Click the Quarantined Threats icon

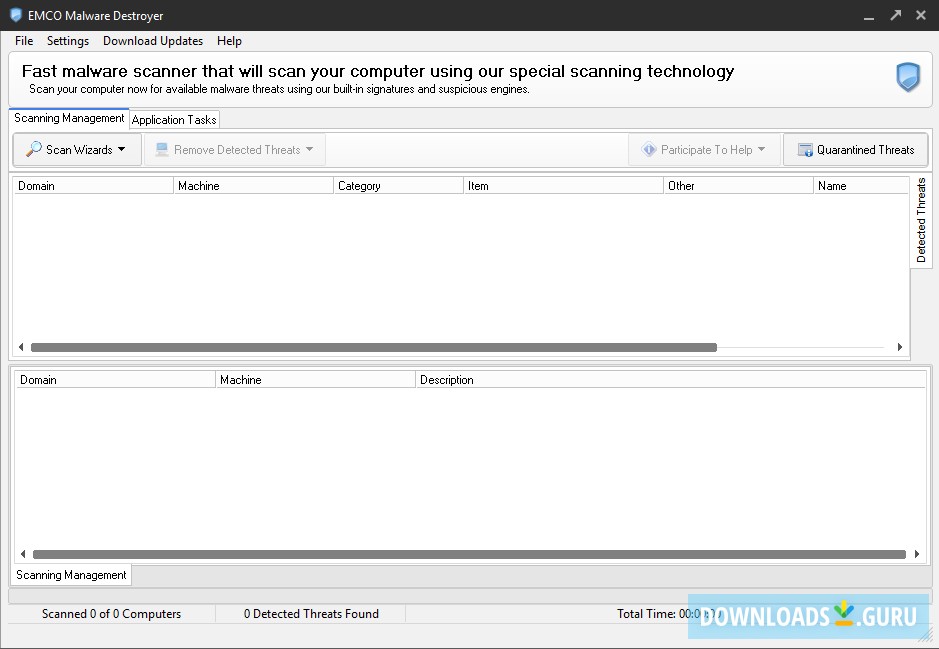805,150
